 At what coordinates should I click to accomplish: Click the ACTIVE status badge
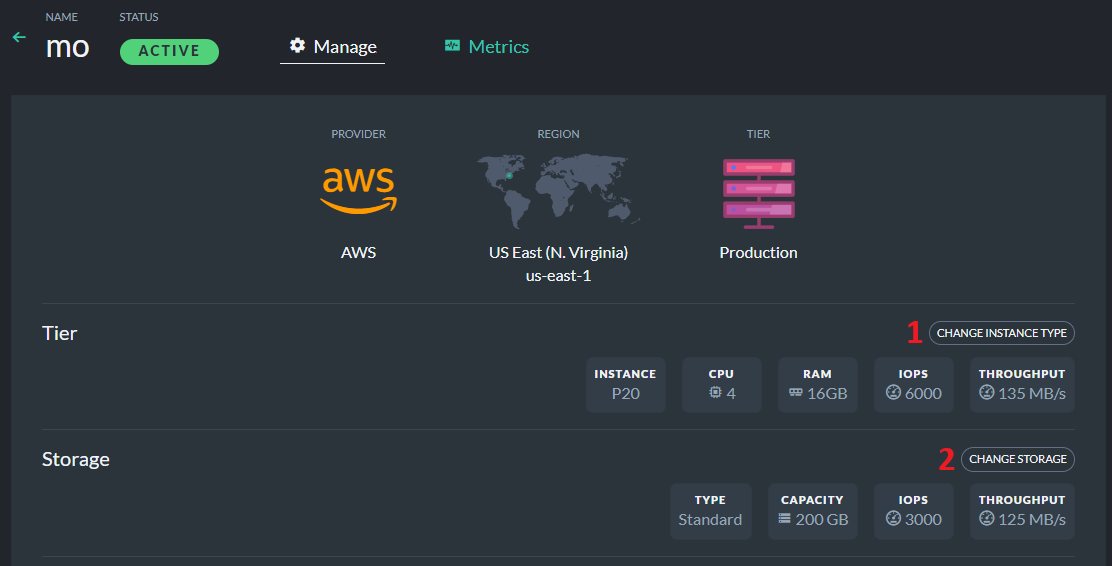169,52
